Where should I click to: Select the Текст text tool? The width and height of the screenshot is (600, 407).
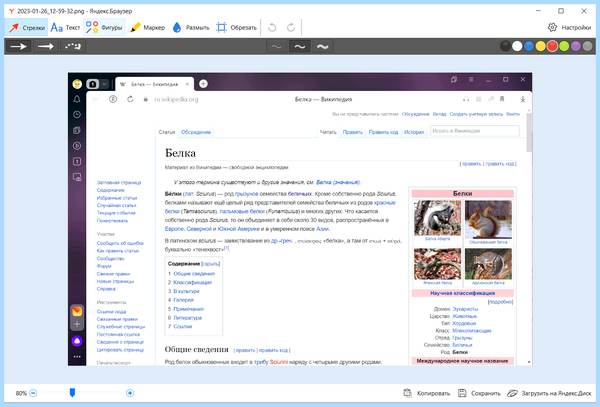click(65, 28)
